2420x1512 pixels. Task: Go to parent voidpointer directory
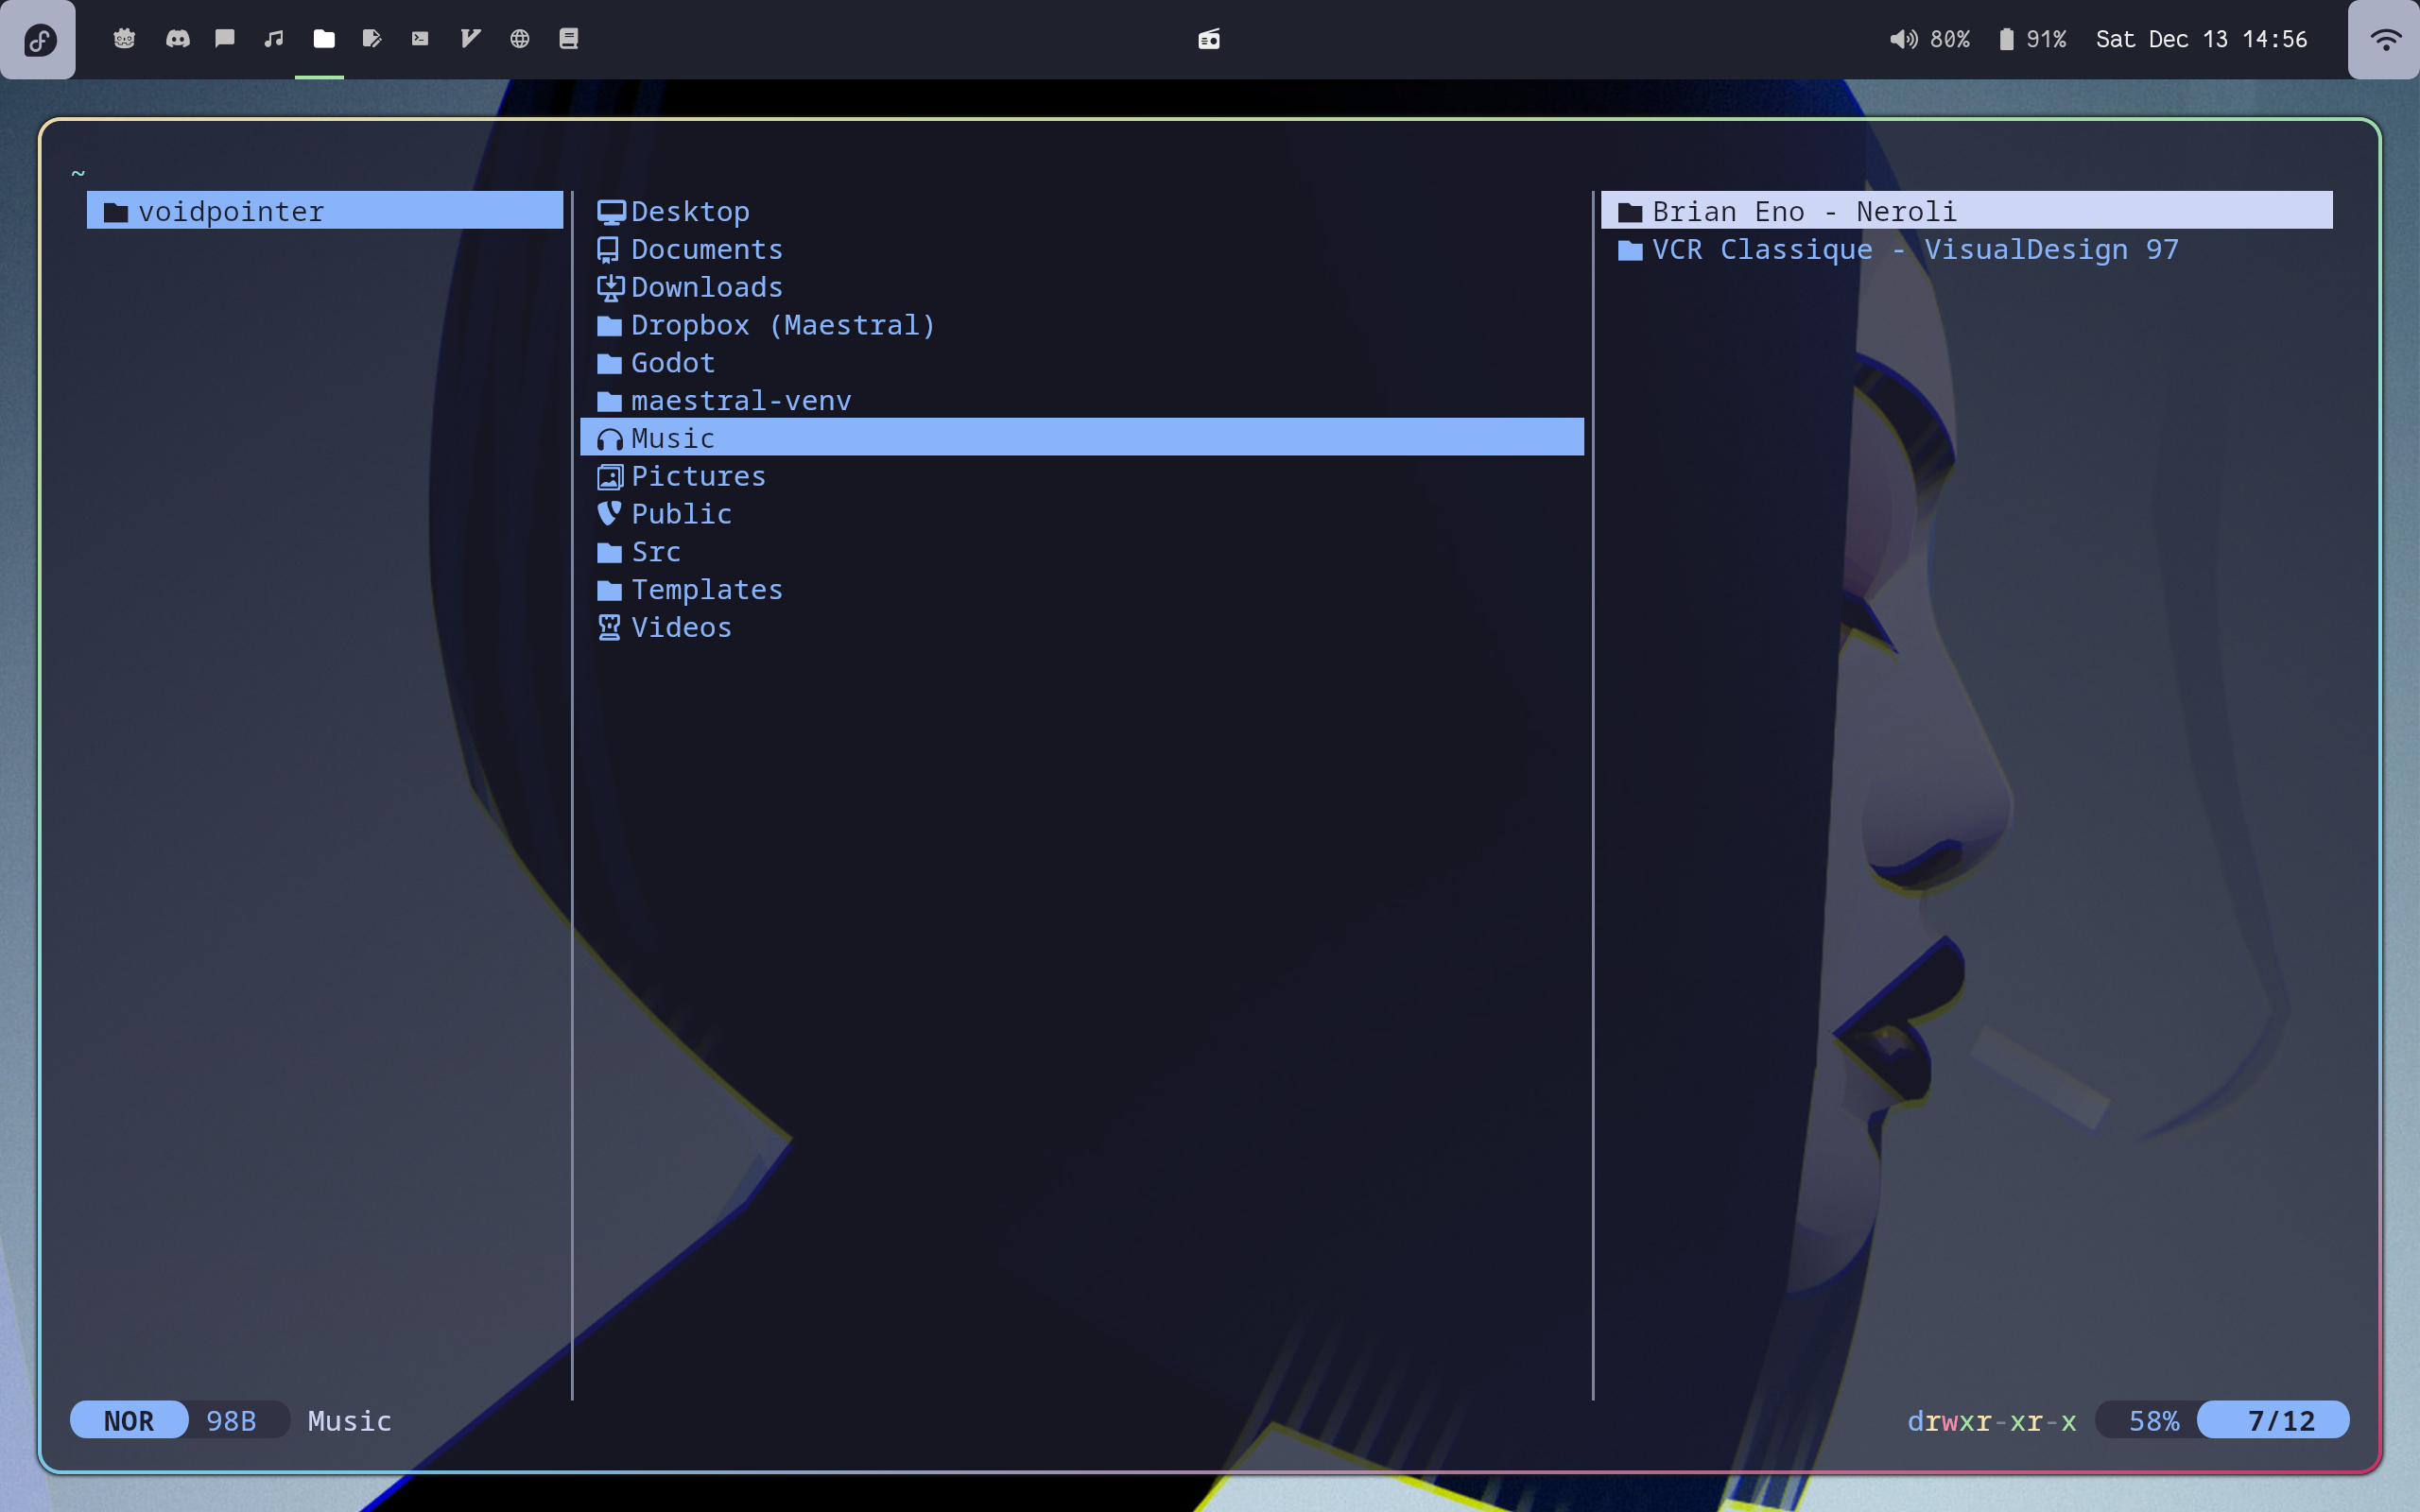[x=231, y=212]
